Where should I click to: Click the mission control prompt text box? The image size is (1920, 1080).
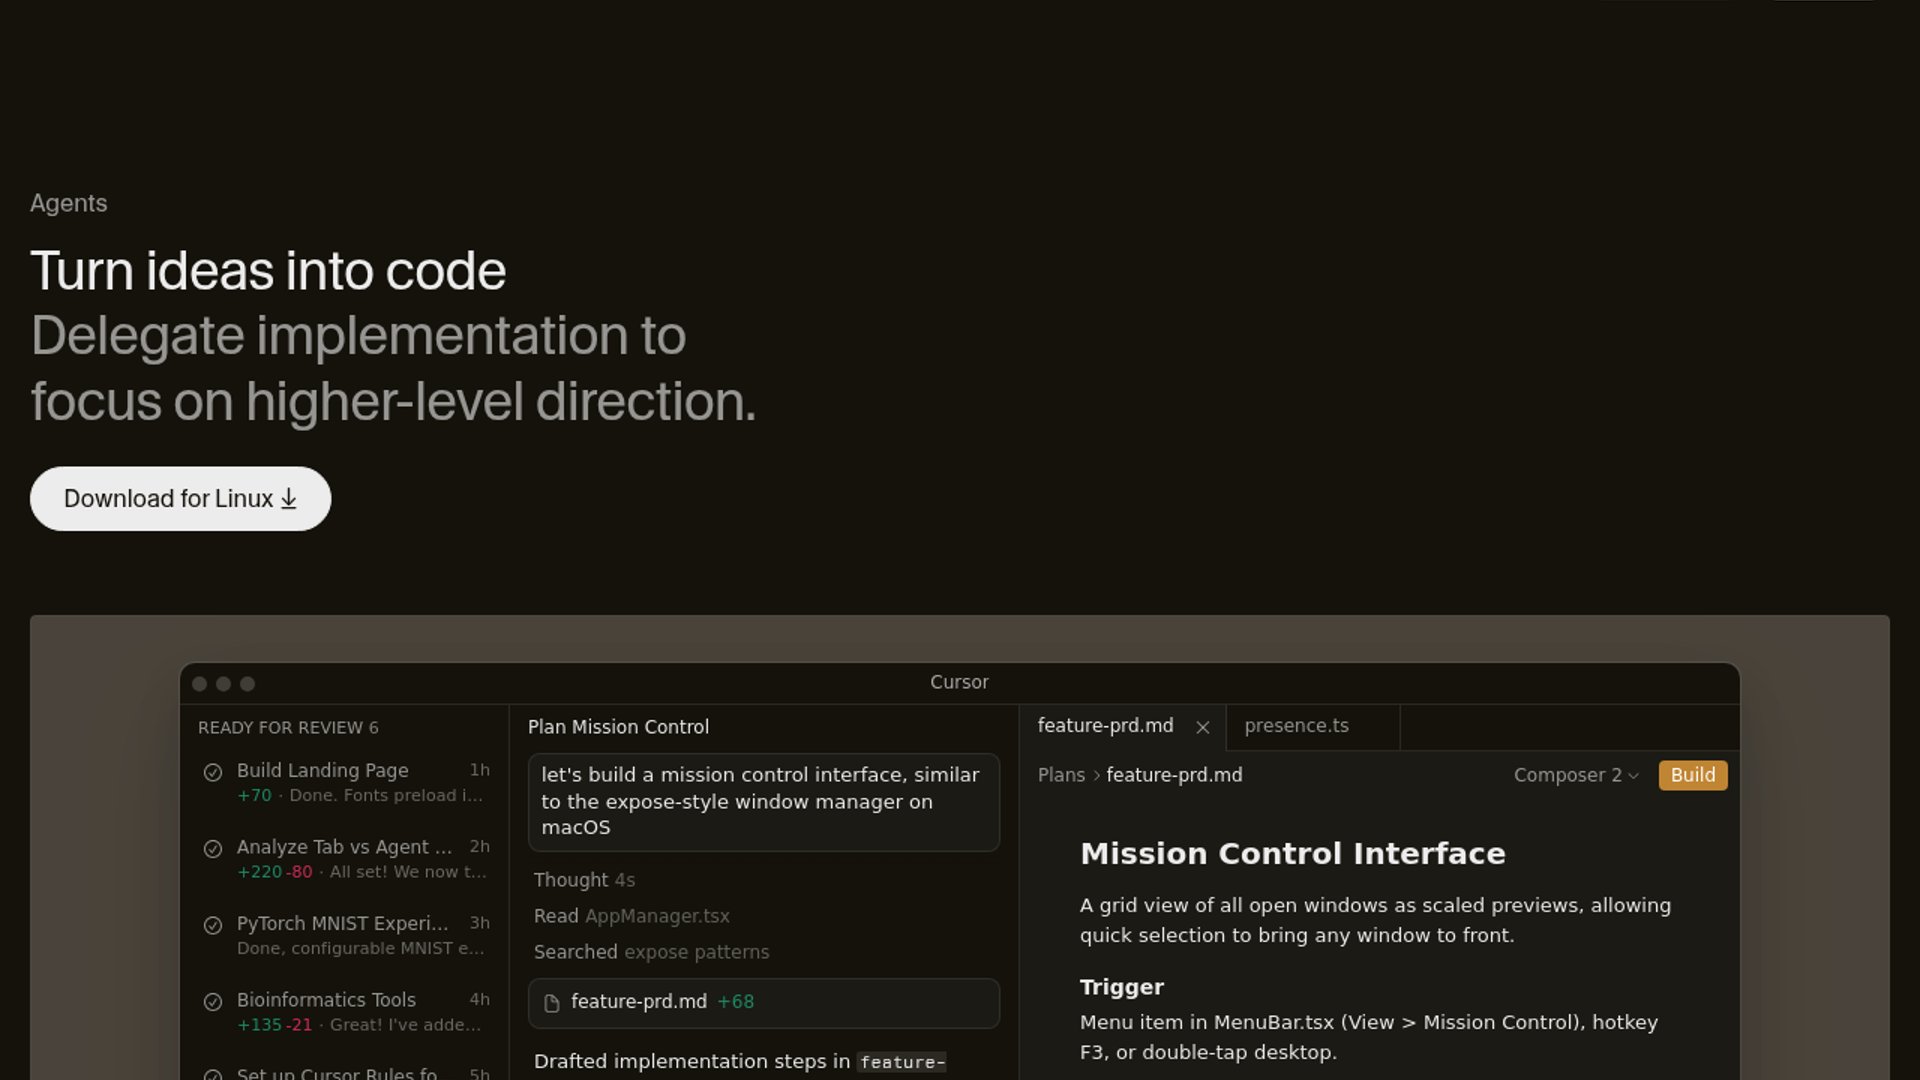click(x=763, y=802)
